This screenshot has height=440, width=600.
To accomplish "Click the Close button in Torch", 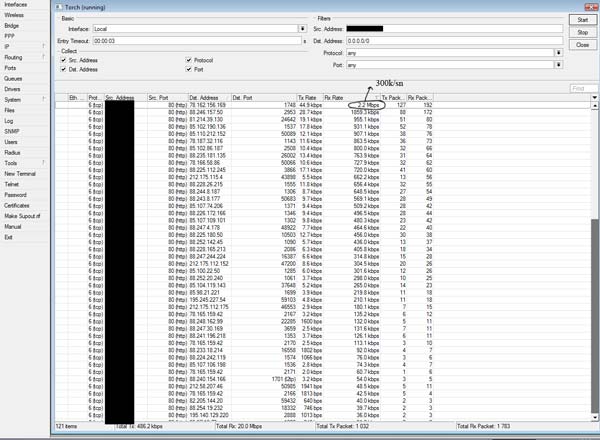I will [x=582, y=45].
